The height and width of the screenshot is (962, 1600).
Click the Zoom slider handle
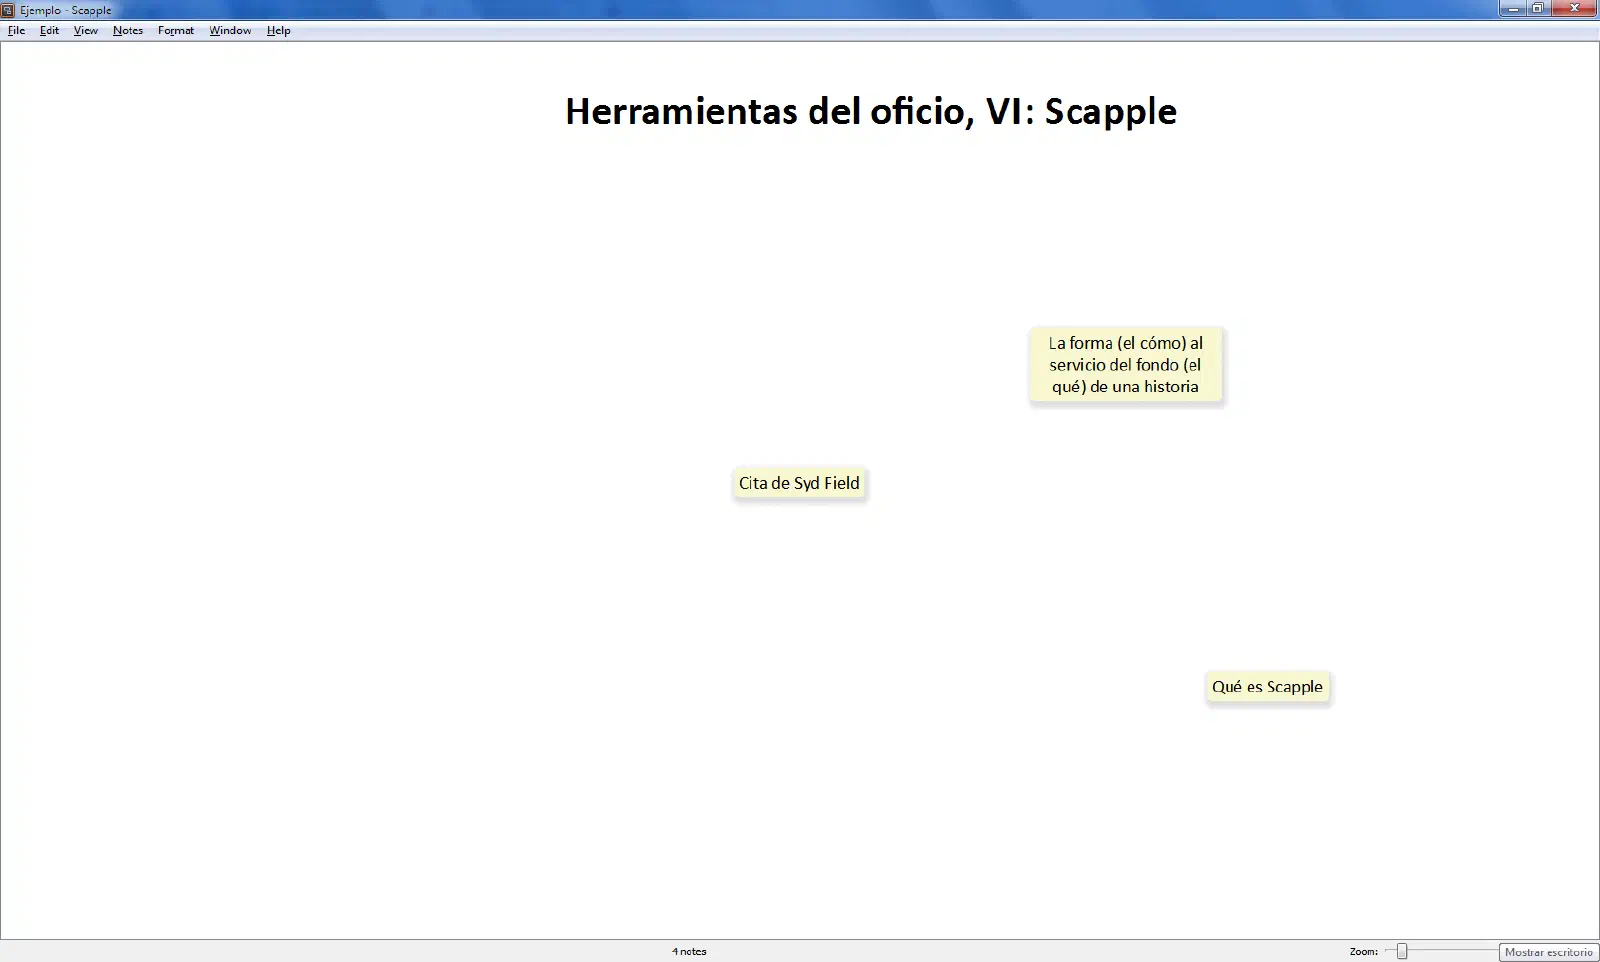[x=1402, y=951]
